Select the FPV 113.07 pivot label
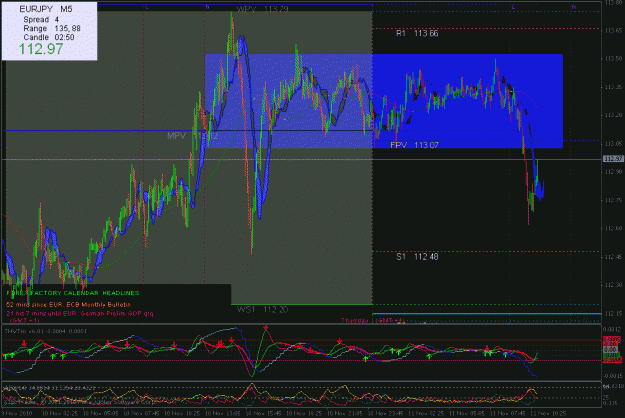The width and height of the screenshot is (625, 418). coord(414,145)
